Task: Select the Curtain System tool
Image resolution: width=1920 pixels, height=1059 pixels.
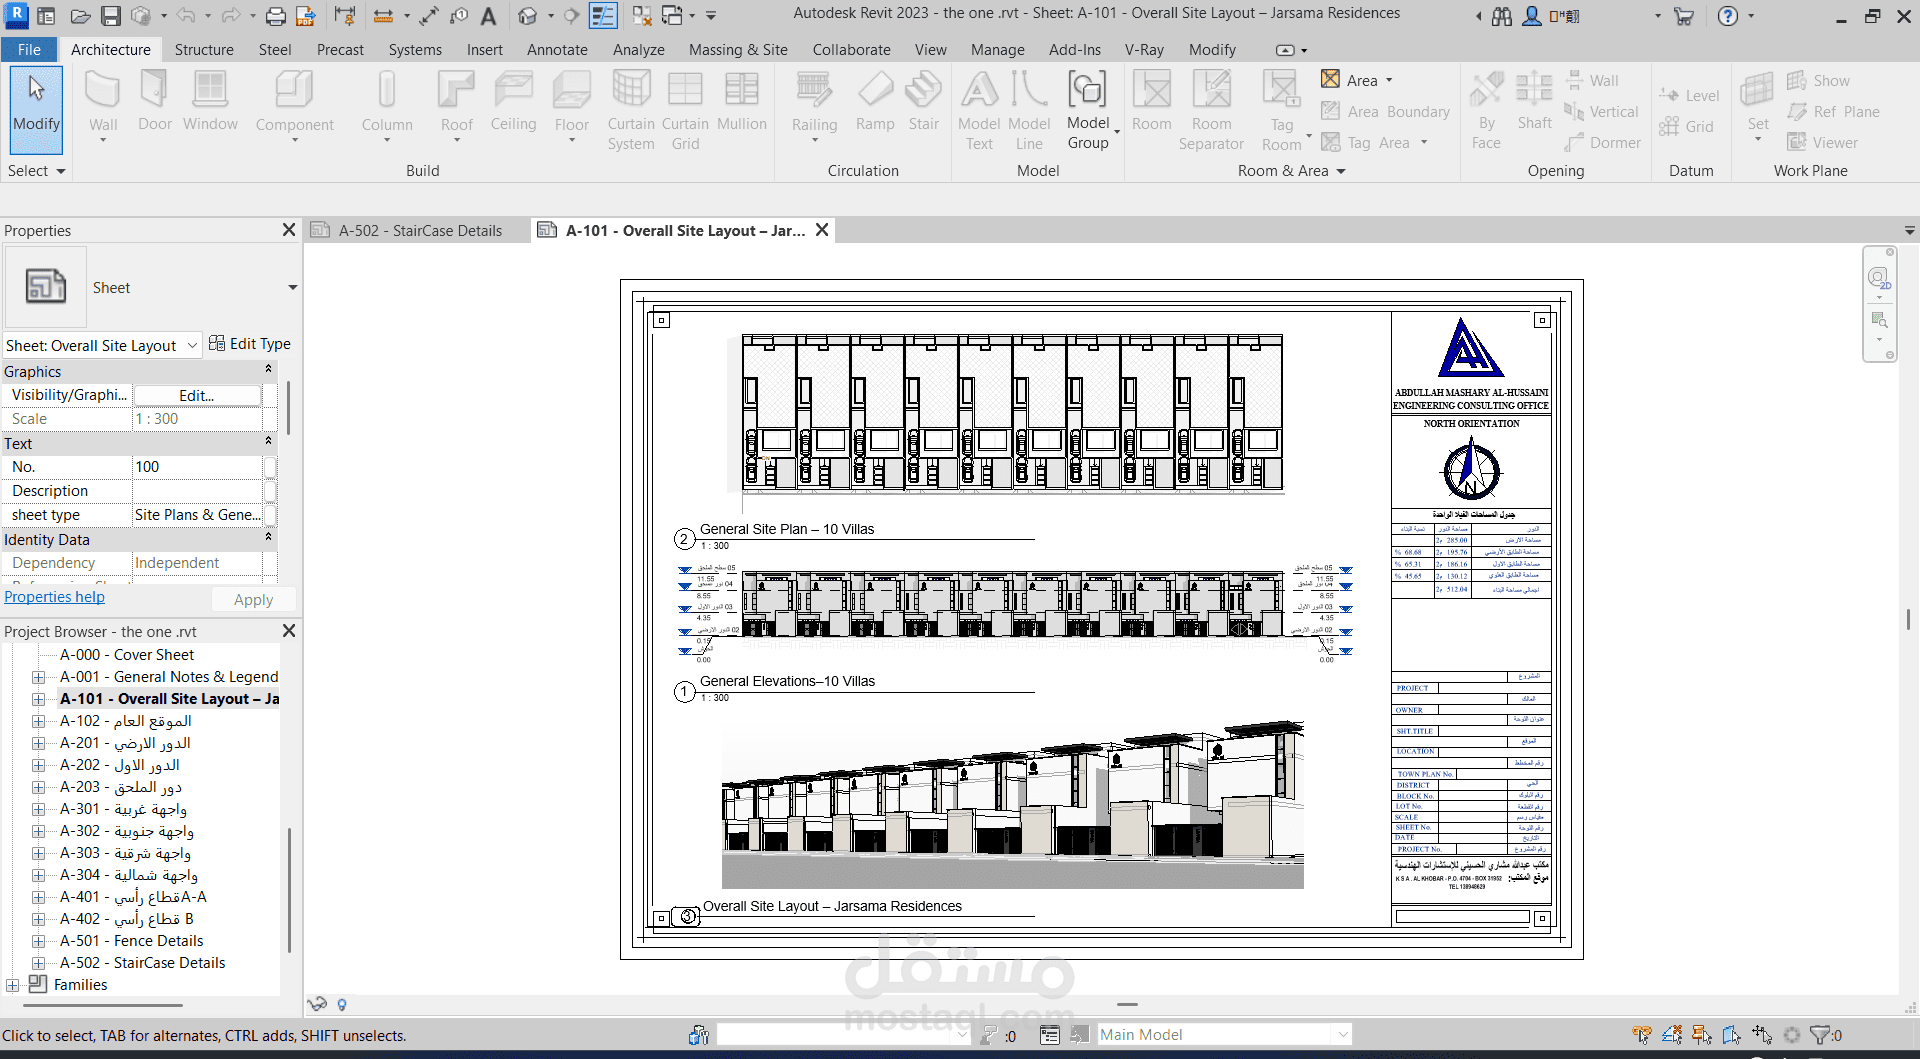Action: click(631, 111)
